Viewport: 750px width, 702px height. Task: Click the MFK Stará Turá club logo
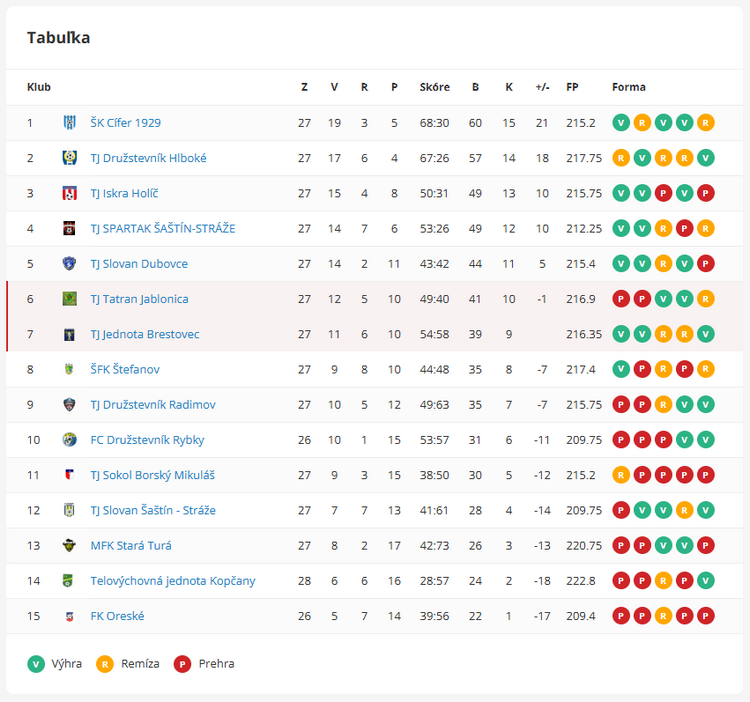point(70,546)
